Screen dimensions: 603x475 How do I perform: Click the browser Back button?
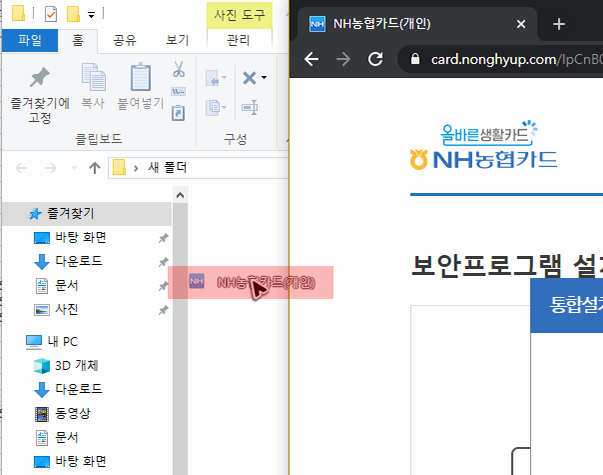pyautogui.click(x=311, y=59)
